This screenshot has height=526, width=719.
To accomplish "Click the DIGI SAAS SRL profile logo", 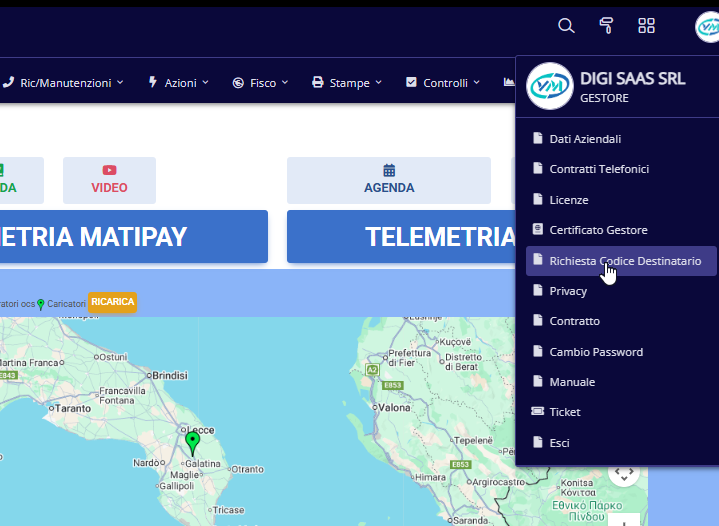I will click(549, 86).
